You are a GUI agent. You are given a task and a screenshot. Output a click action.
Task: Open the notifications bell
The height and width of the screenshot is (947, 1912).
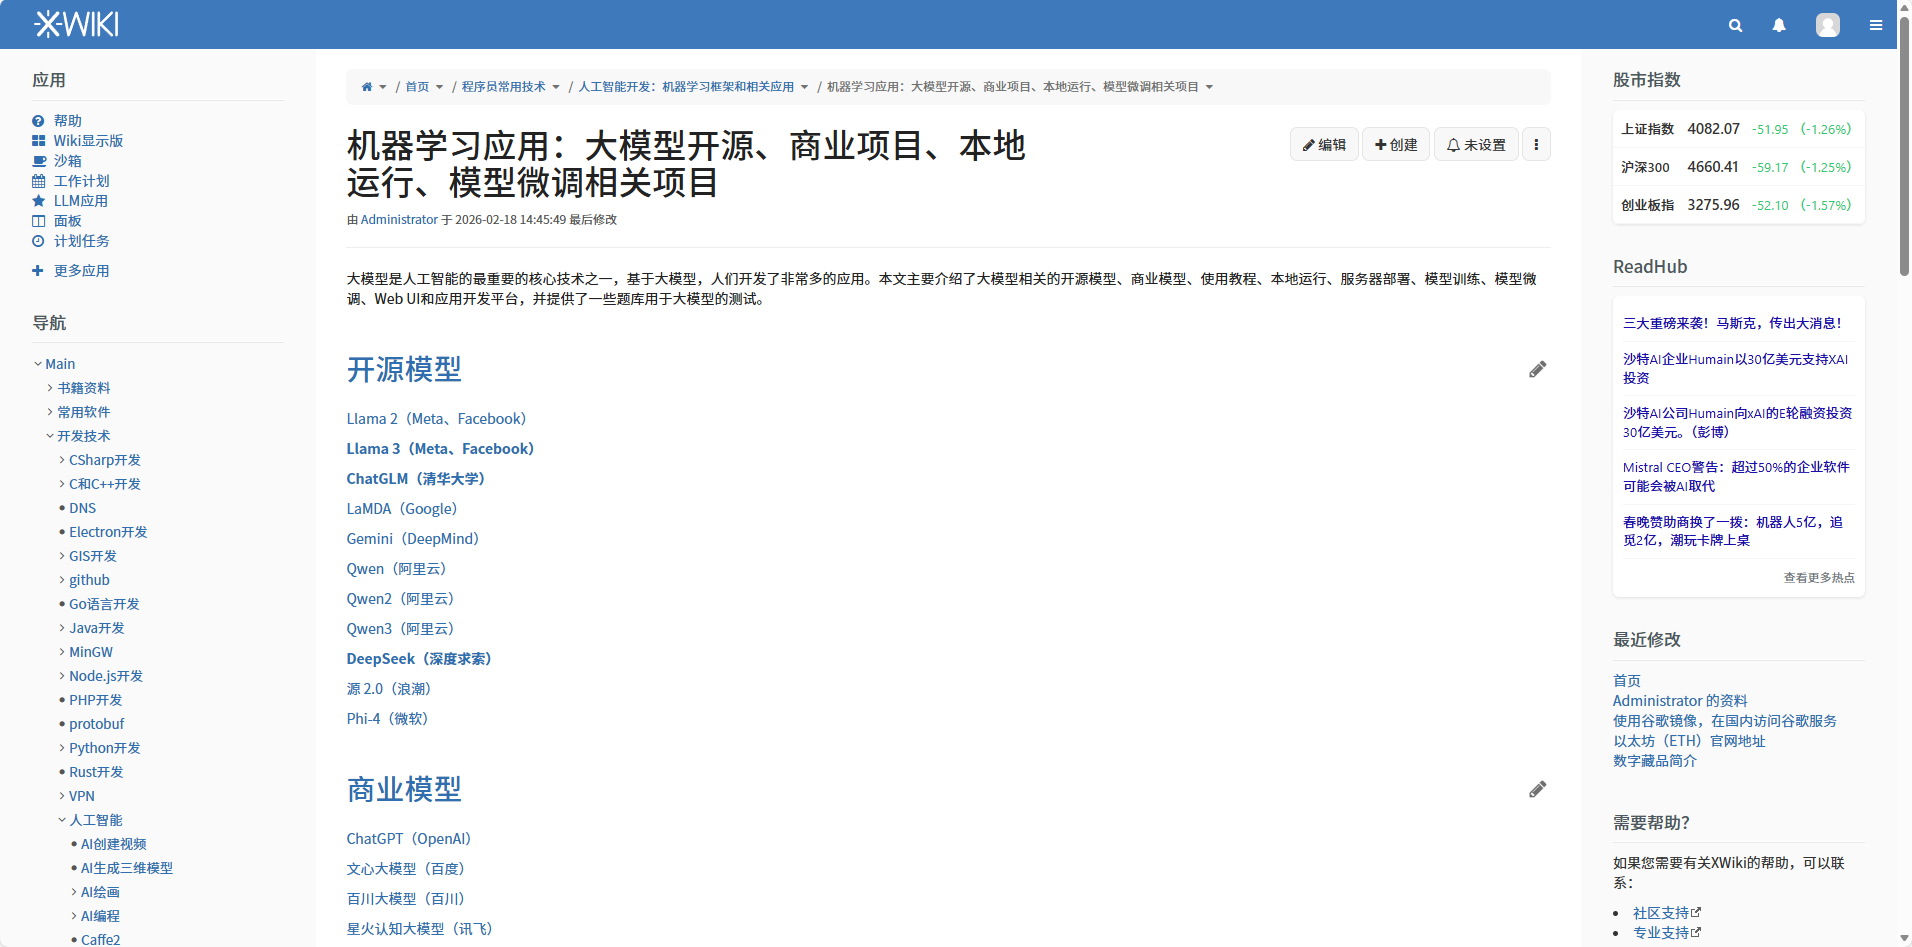(x=1779, y=25)
